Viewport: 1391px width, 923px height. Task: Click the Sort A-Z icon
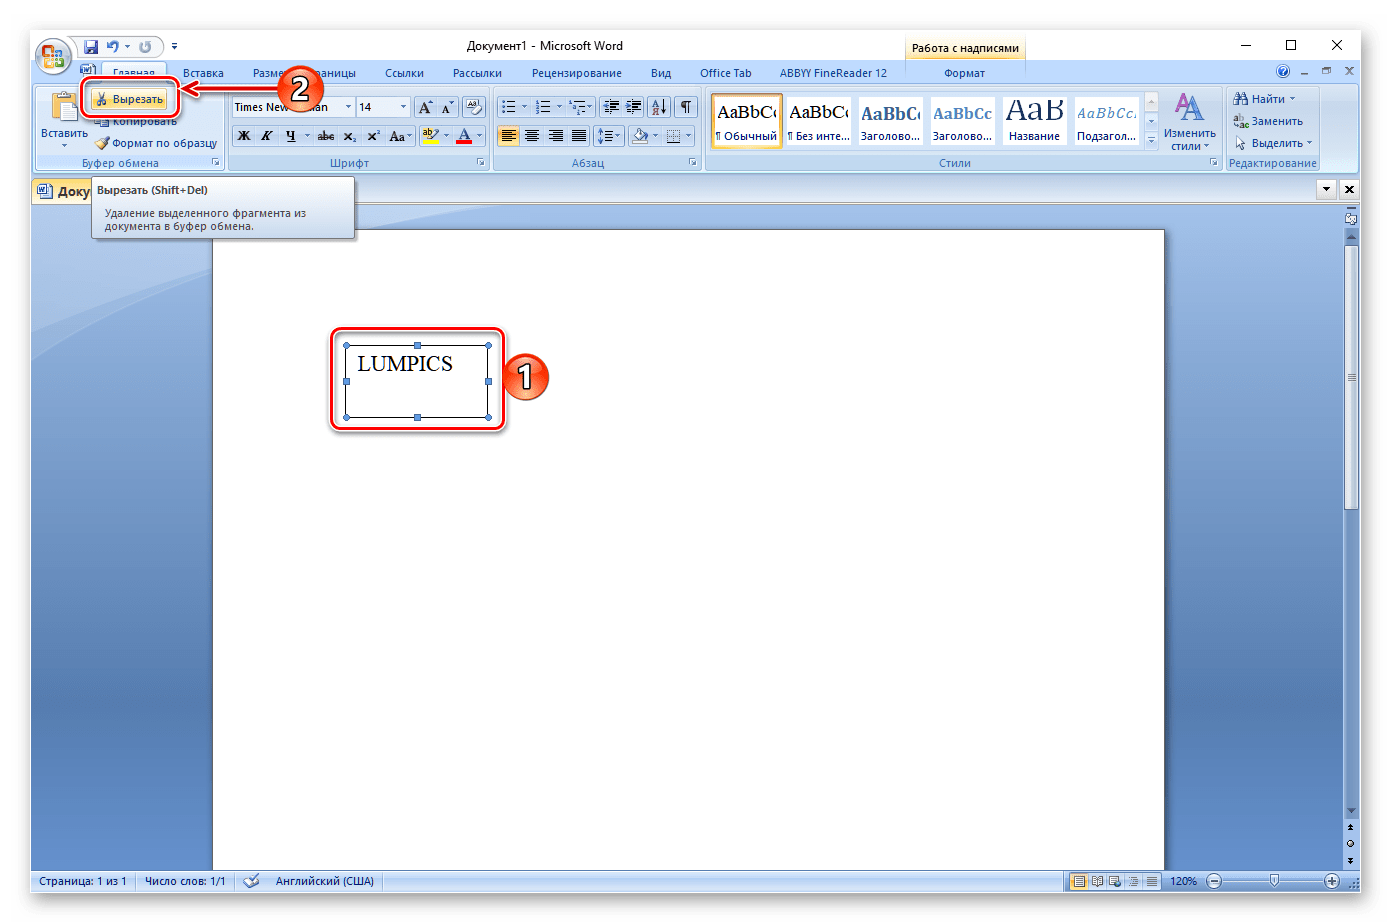[659, 107]
